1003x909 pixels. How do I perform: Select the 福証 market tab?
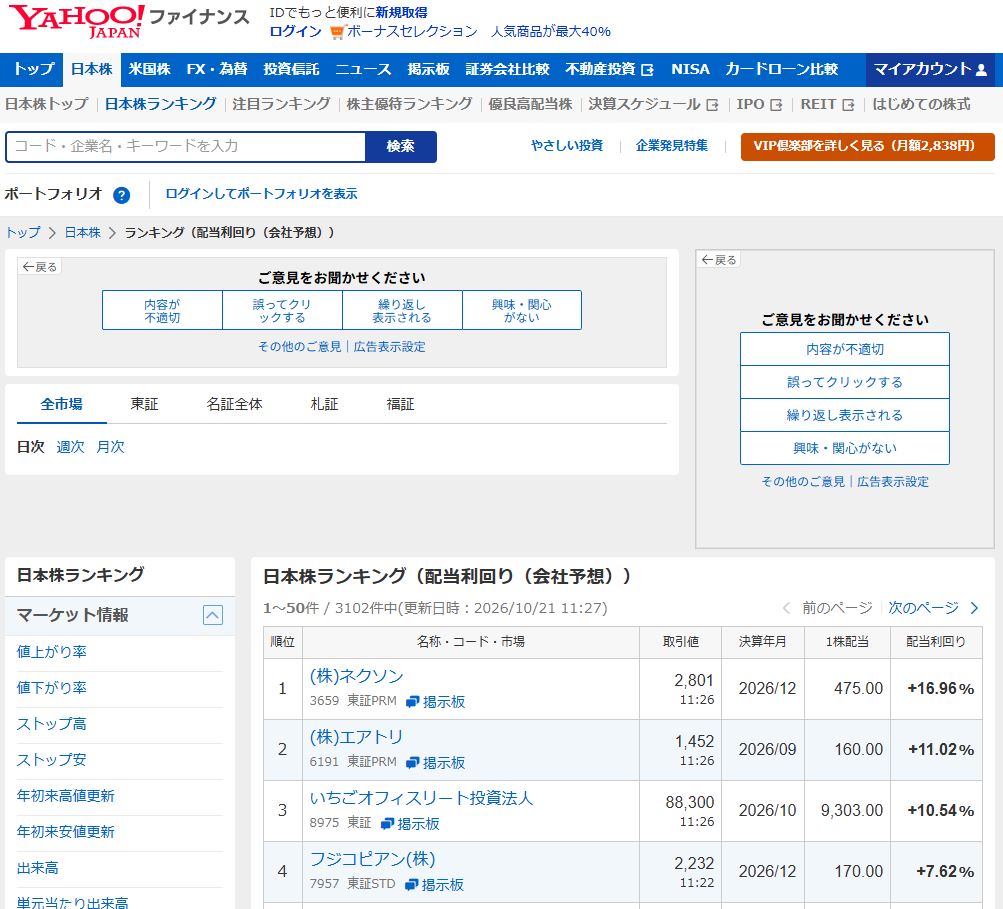(x=400, y=404)
